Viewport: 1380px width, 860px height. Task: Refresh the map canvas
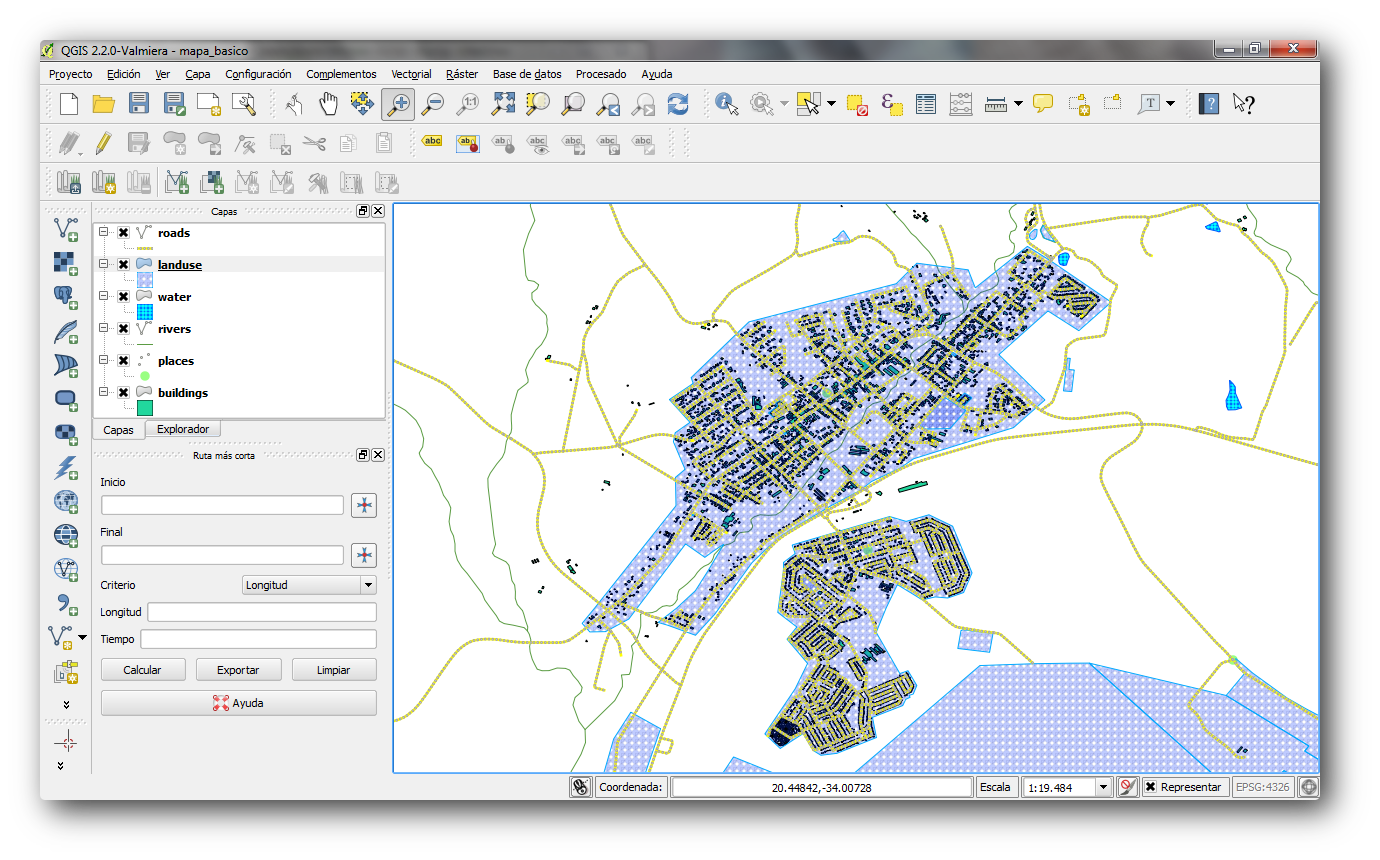click(x=678, y=103)
